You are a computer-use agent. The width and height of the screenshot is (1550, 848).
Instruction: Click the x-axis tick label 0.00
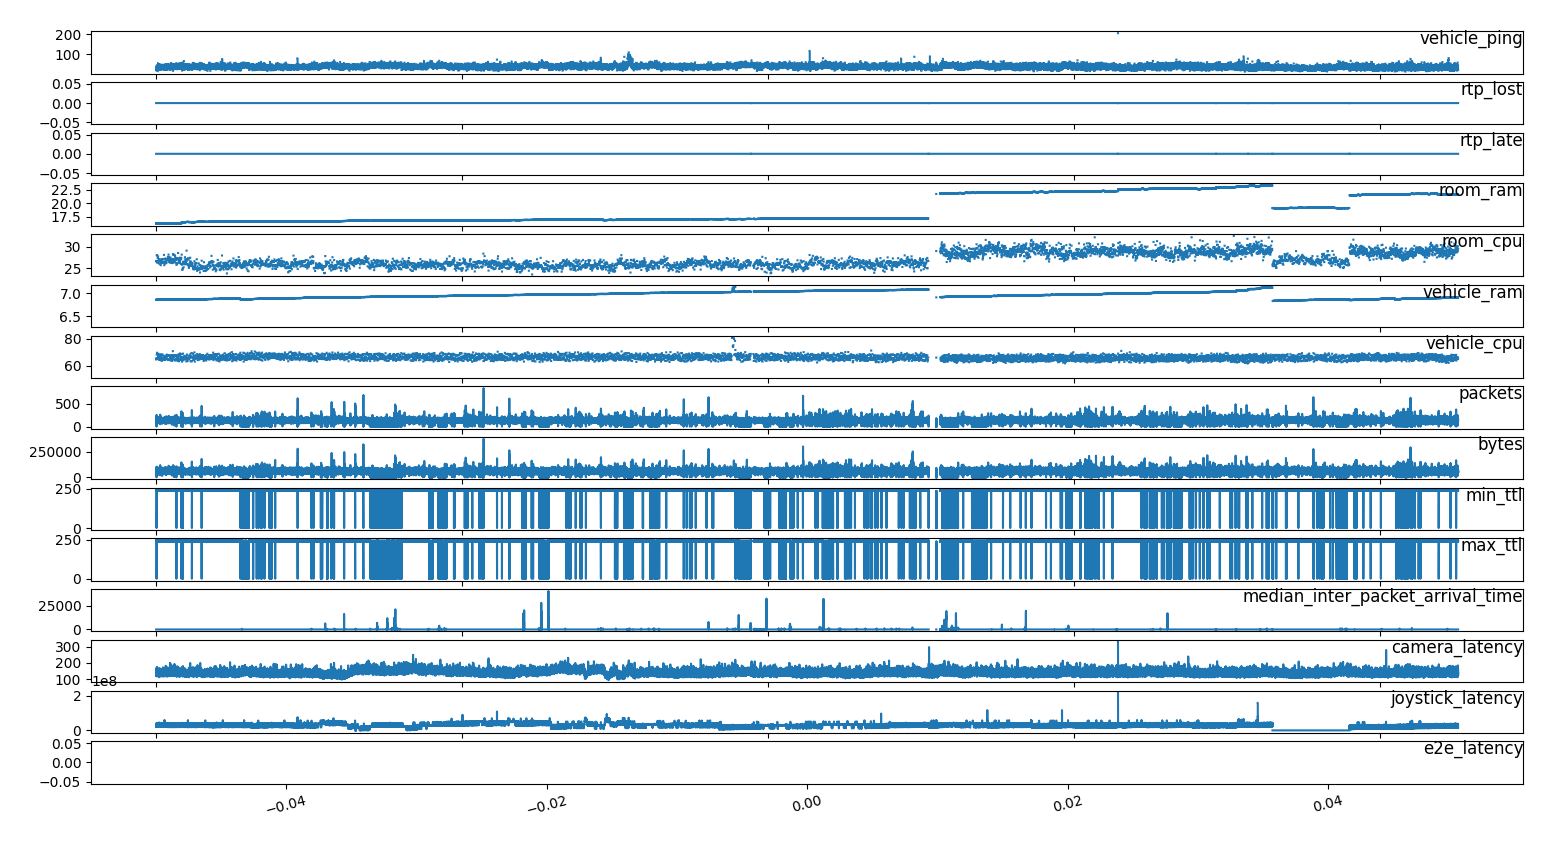click(807, 802)
